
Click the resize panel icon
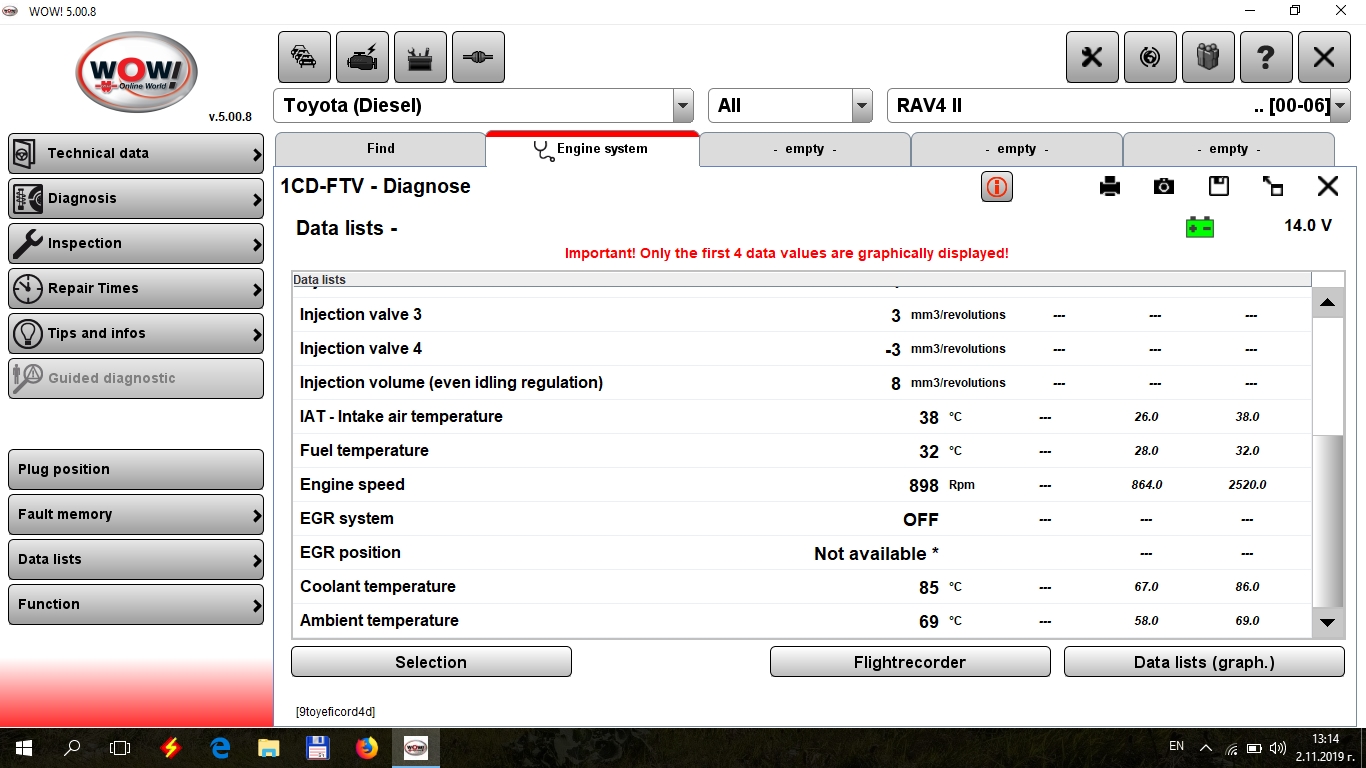[x=1273, y=186]
